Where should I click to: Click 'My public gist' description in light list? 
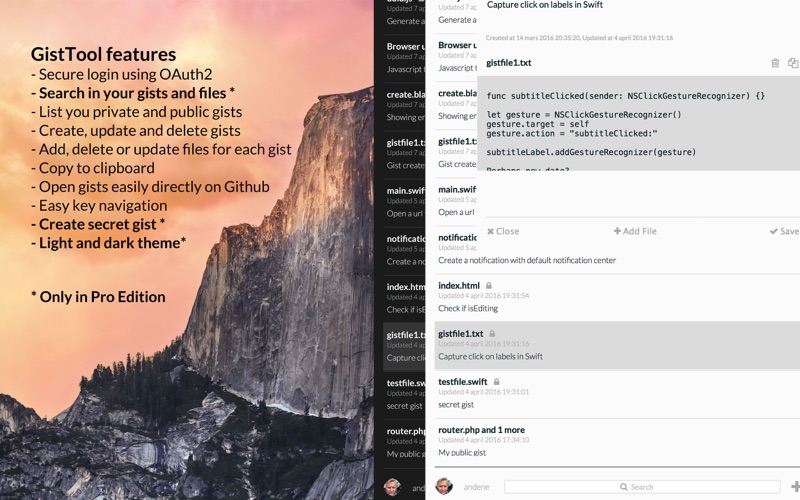[462, 453]
